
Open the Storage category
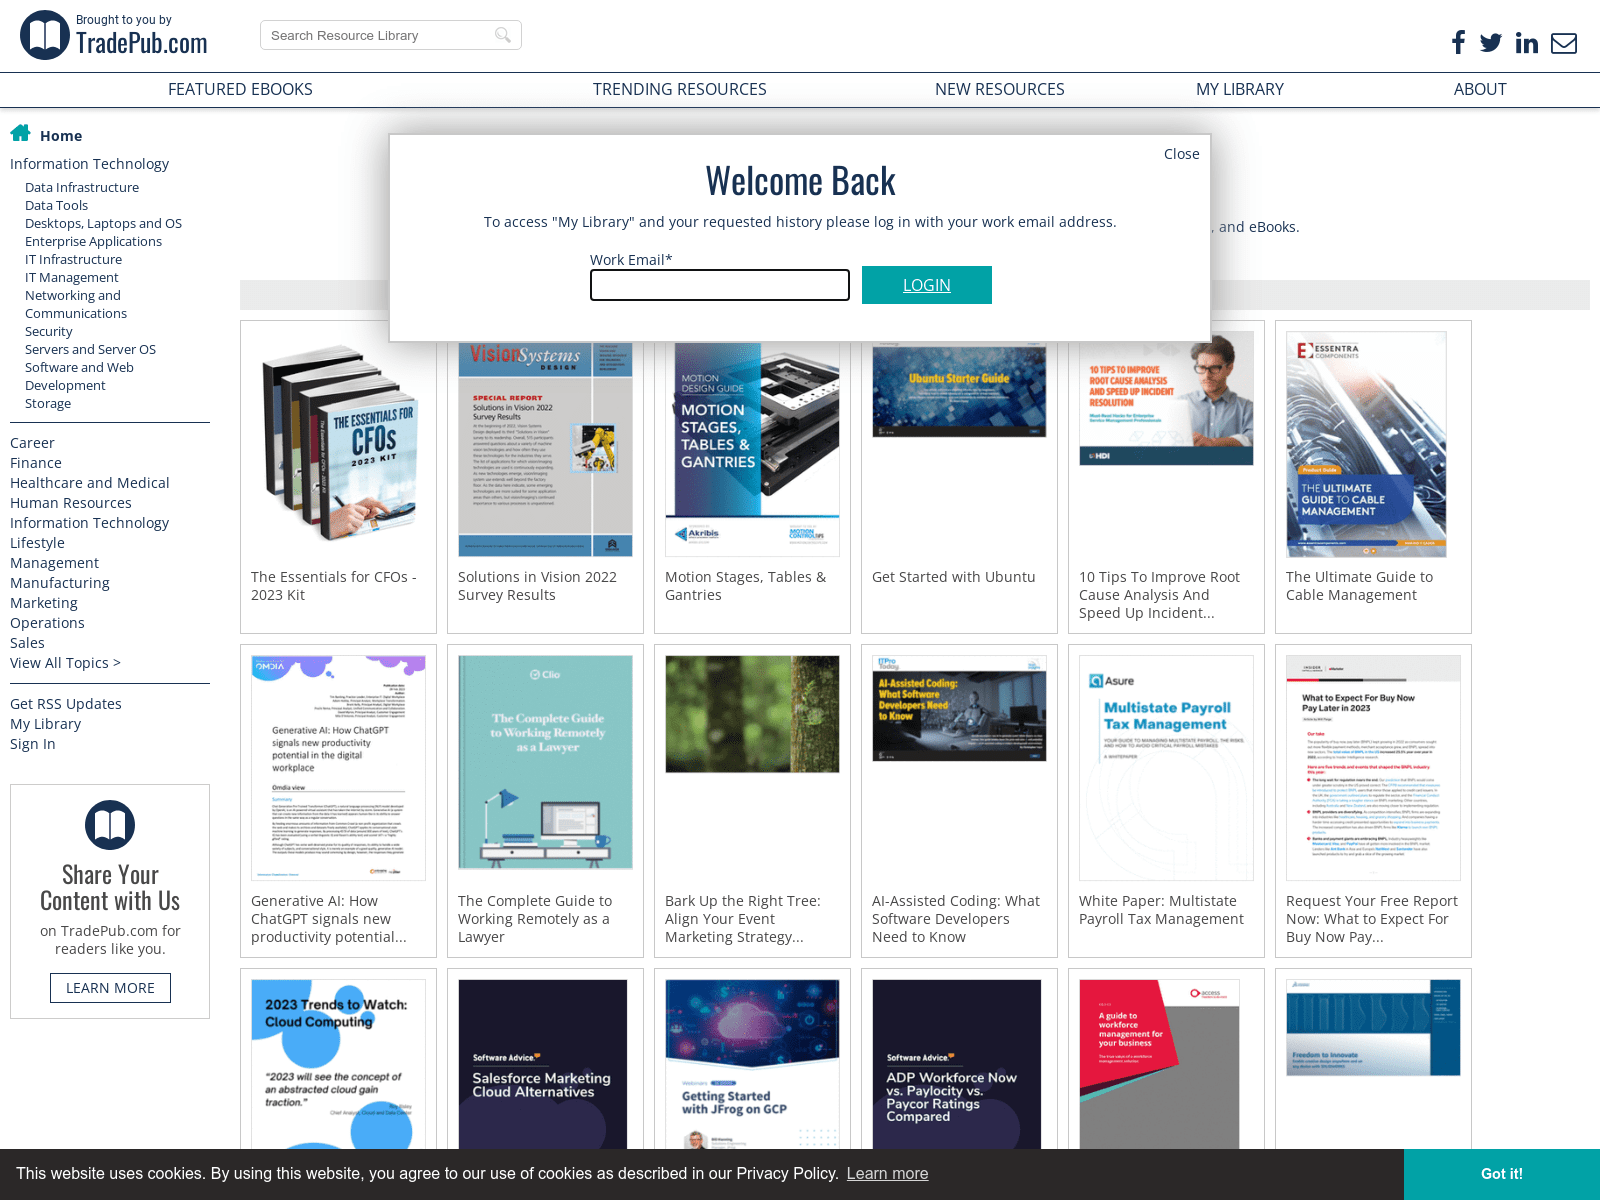point(48,403)
